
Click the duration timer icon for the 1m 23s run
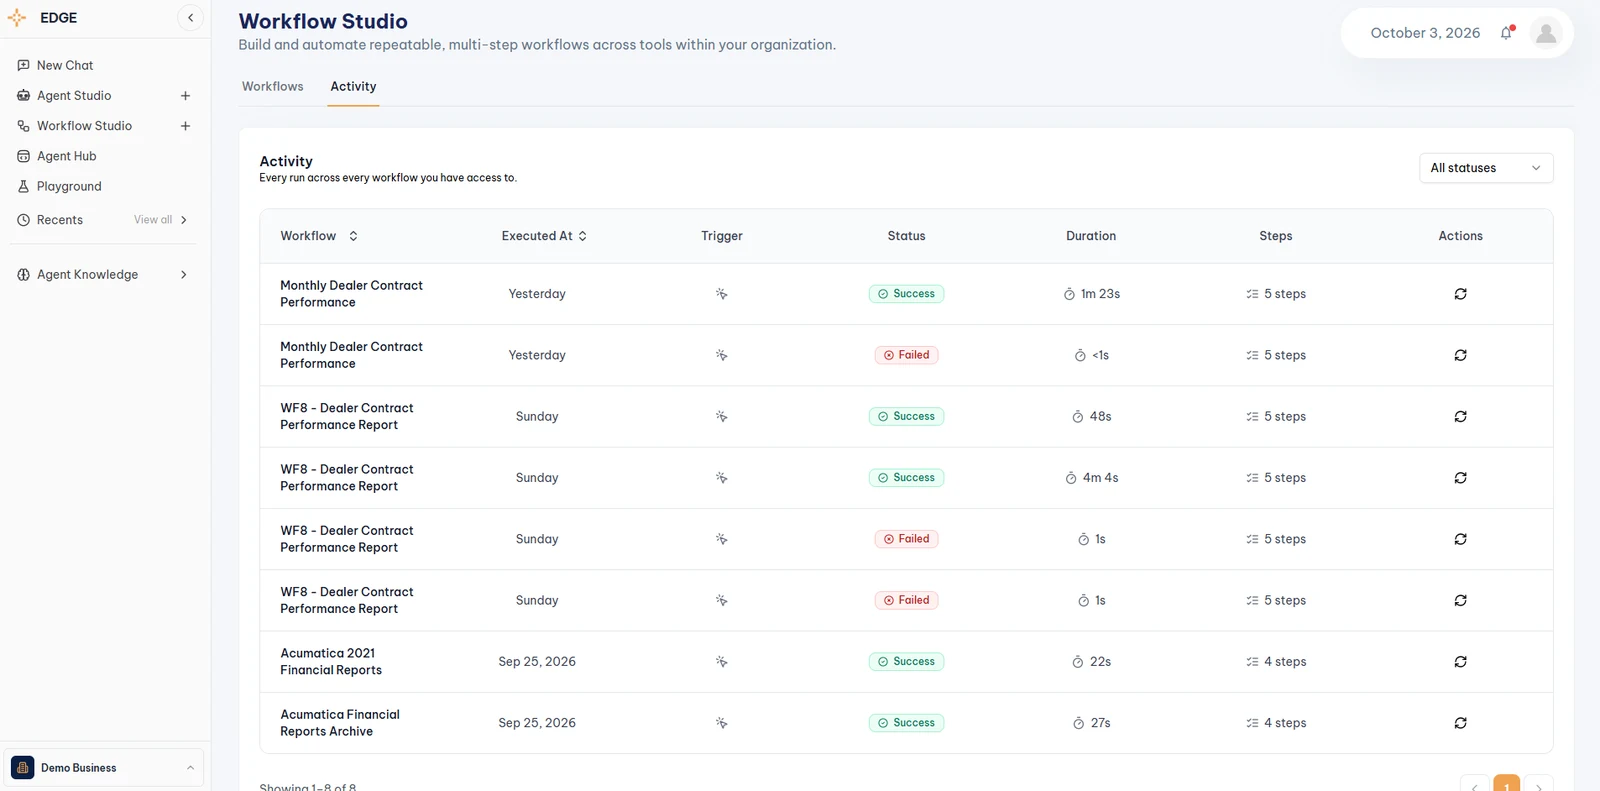(x=1069, y=294)
